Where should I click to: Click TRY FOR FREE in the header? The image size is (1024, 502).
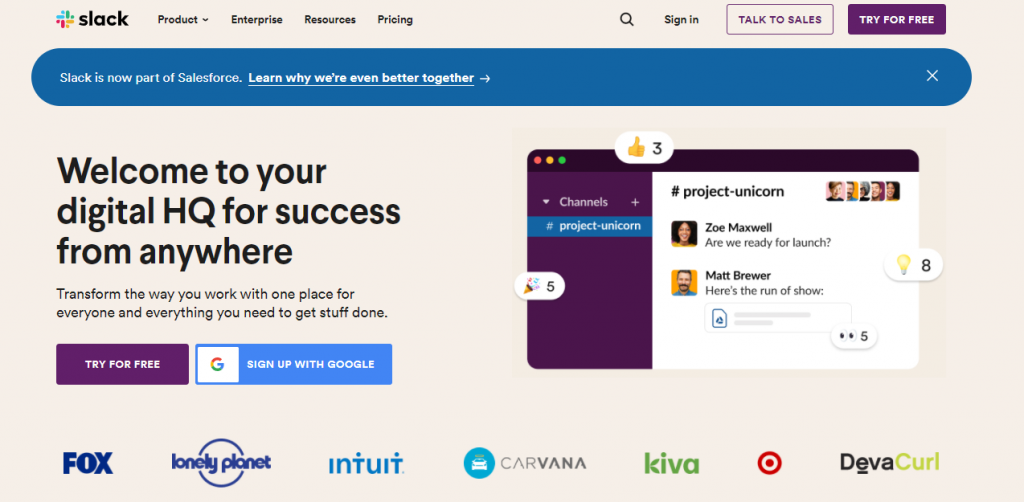pyautogui.click(x=897, y=20)
